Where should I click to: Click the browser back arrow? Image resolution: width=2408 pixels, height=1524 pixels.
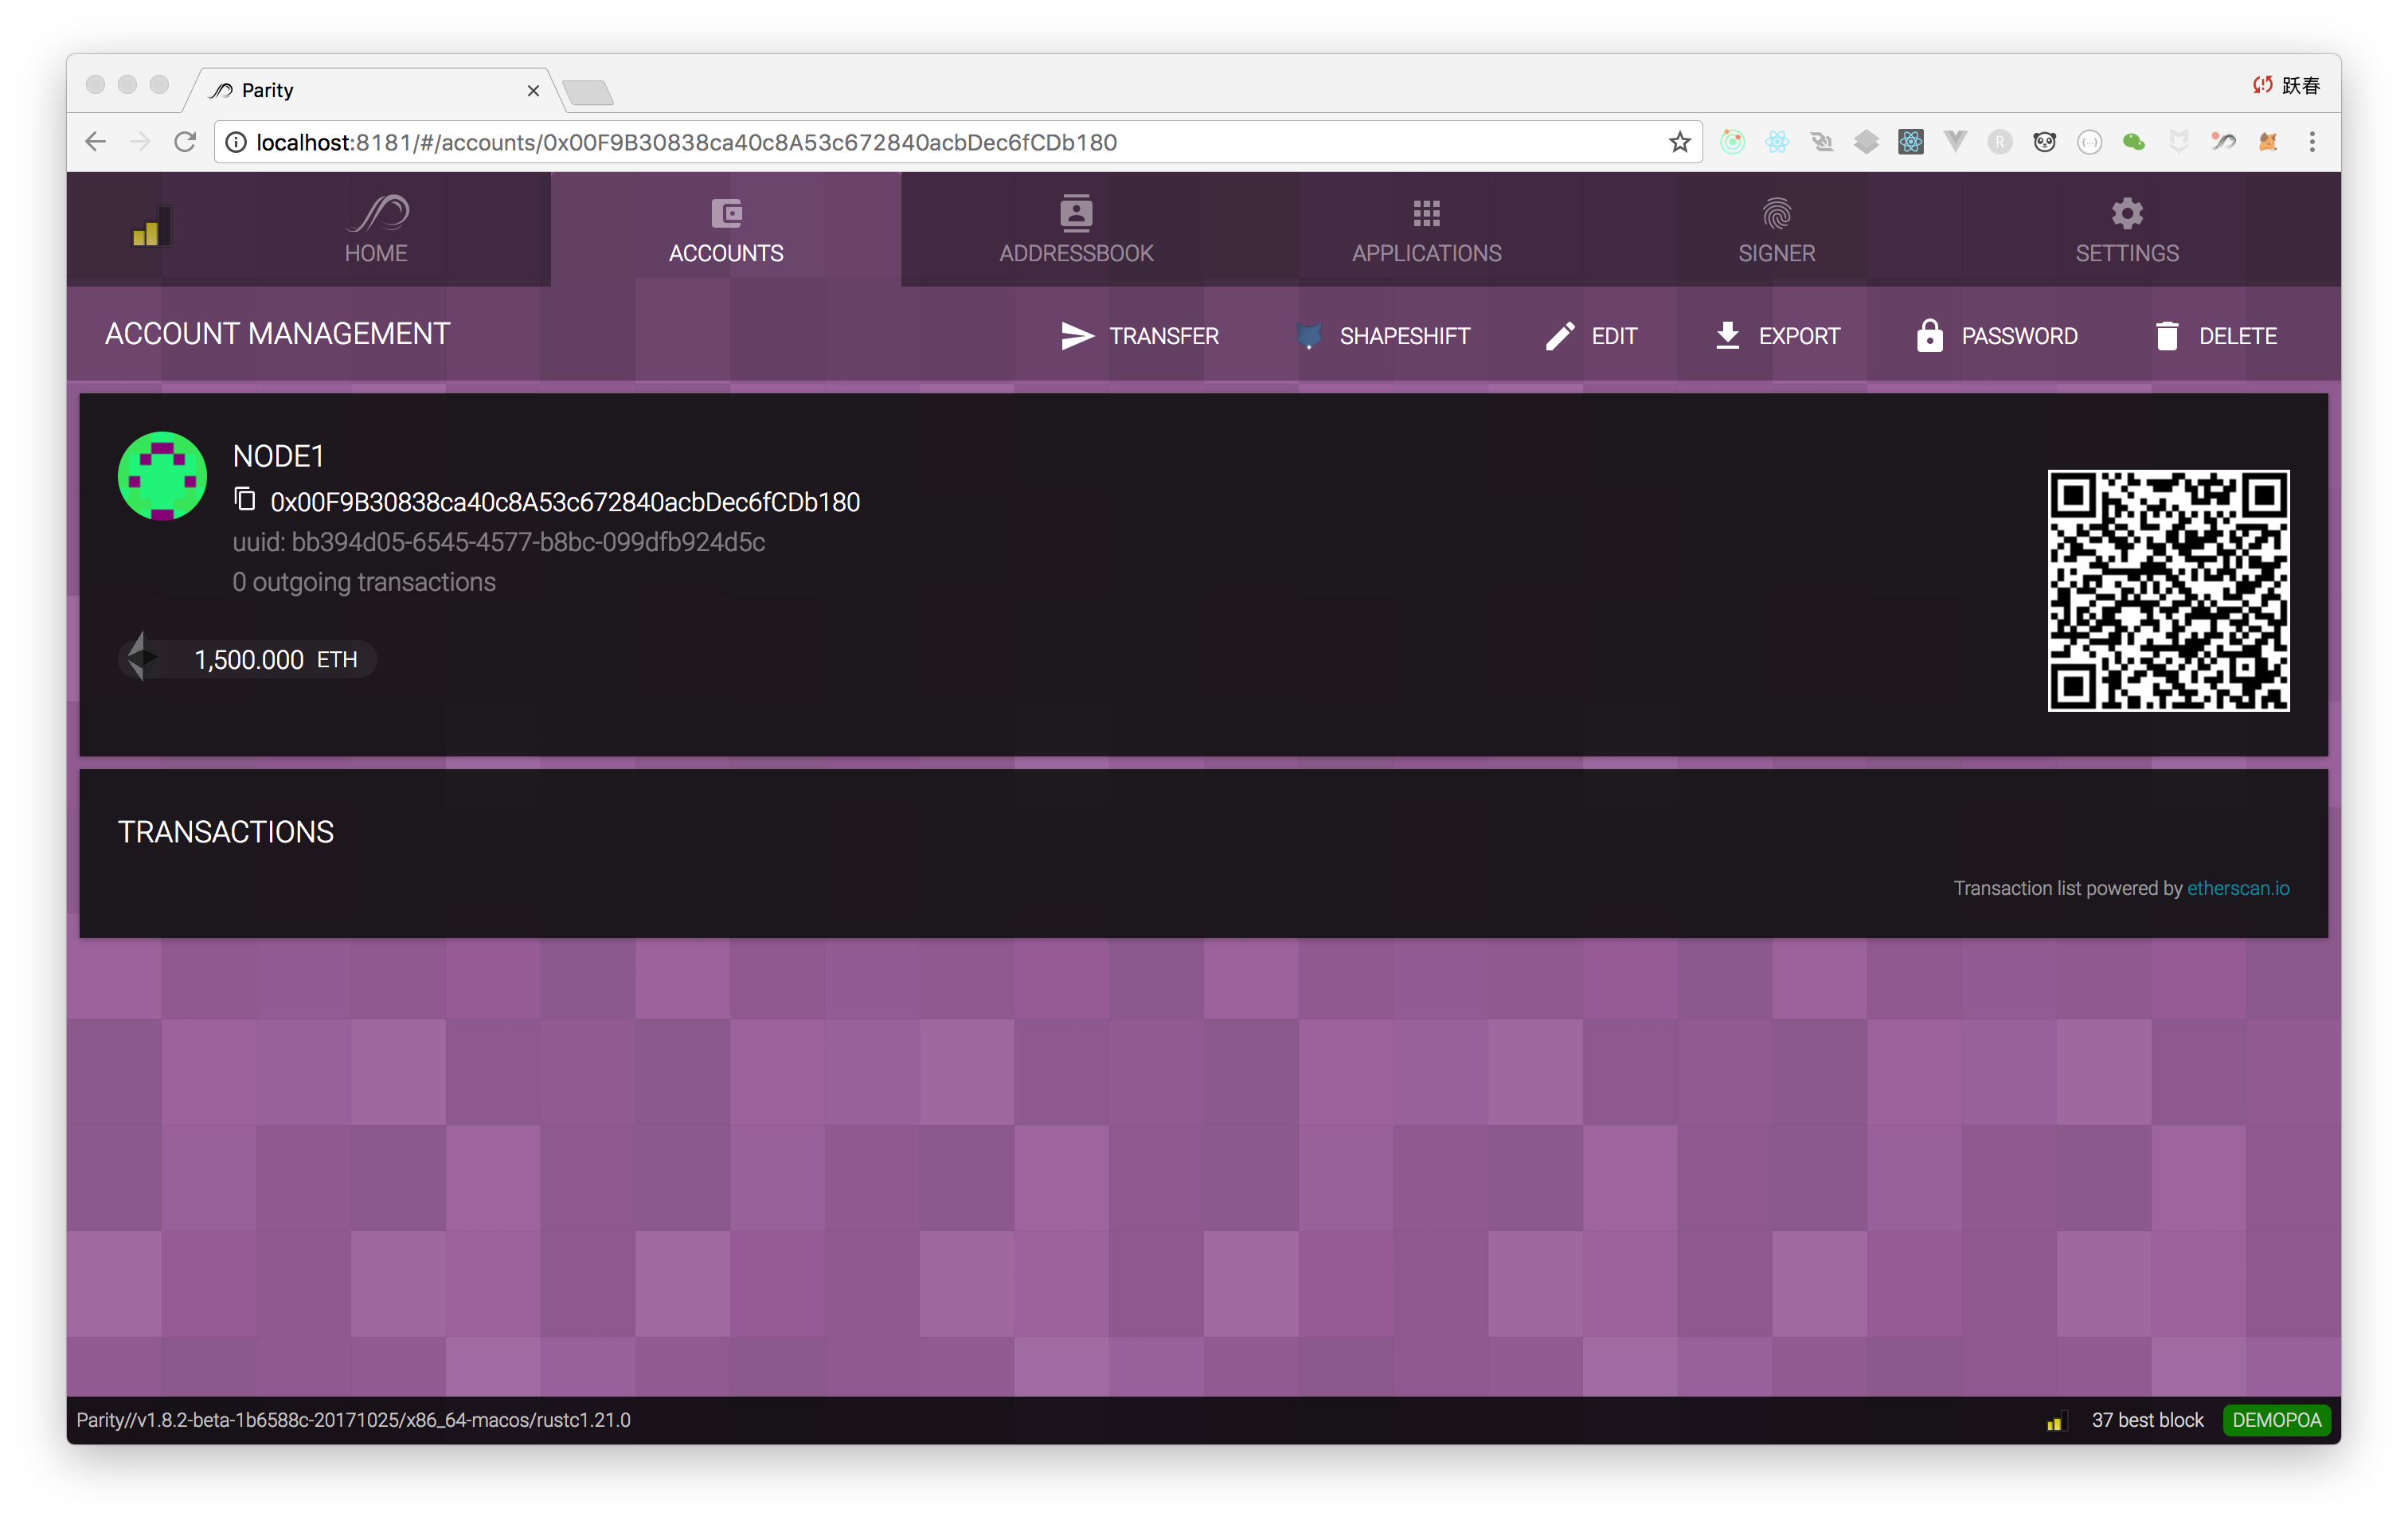click(96, 142)
